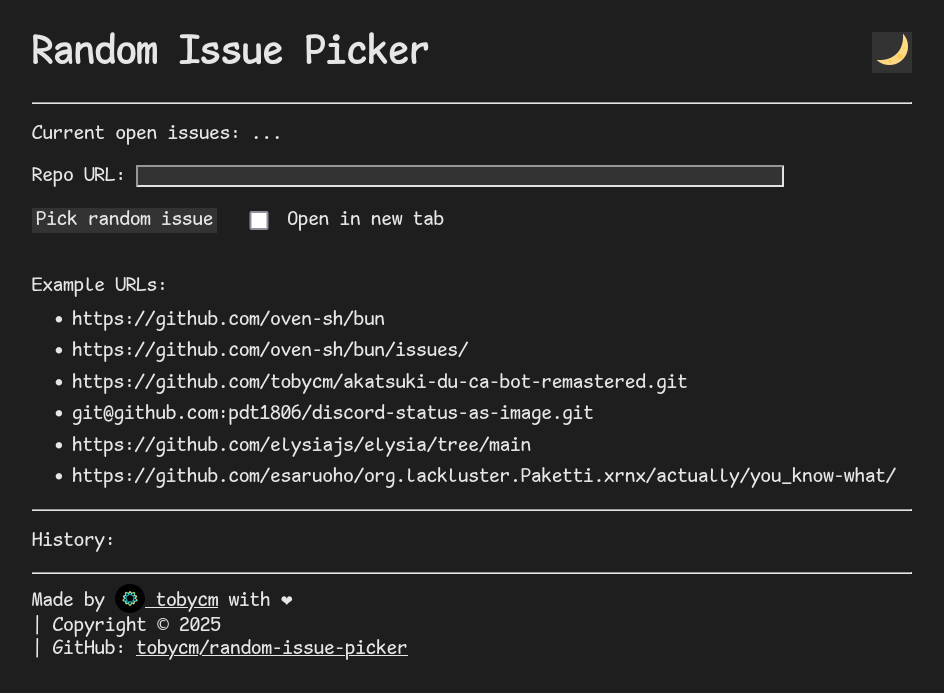Click inside the Repo URL input field

(x=460, y=175)
